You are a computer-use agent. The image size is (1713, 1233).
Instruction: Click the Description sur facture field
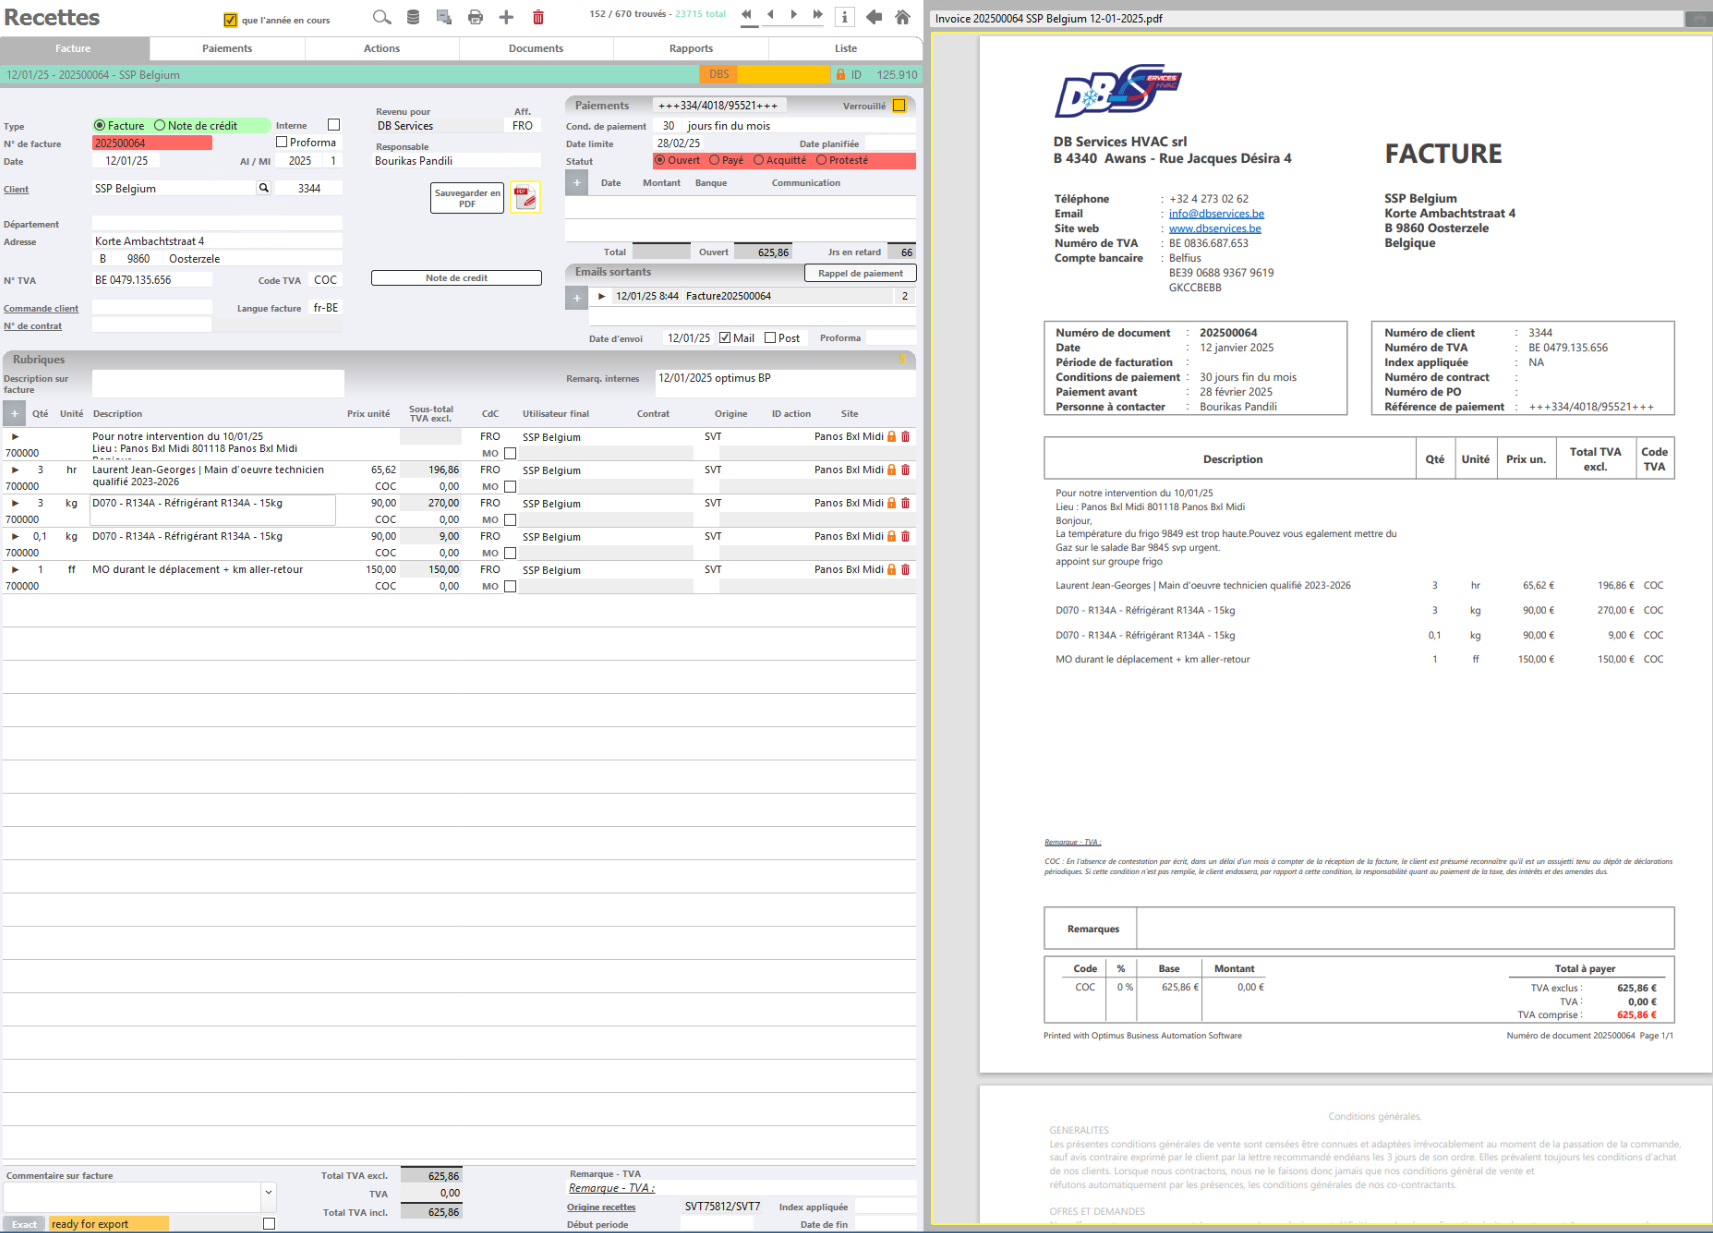click(218, 384)
